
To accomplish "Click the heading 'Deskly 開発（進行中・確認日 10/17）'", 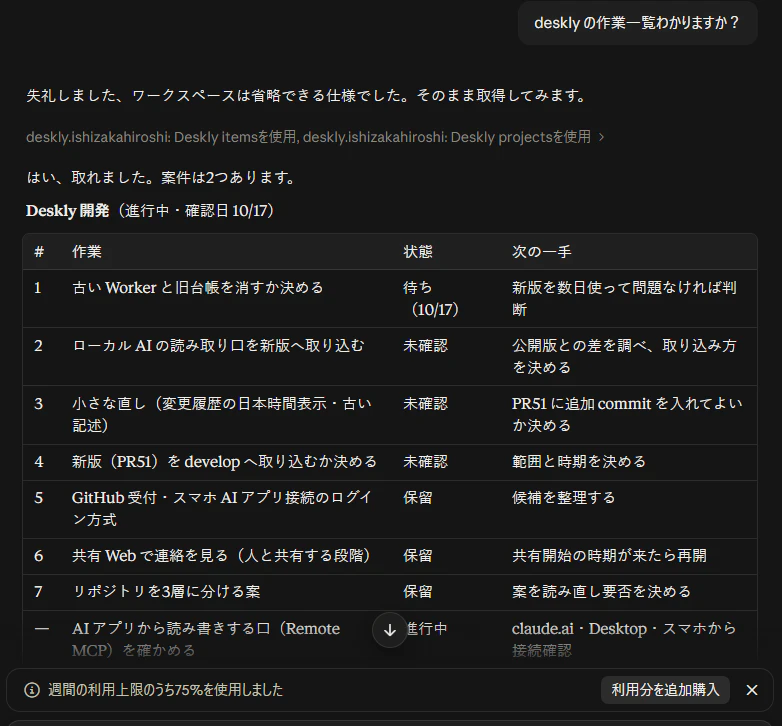I will tap(150, 211).
